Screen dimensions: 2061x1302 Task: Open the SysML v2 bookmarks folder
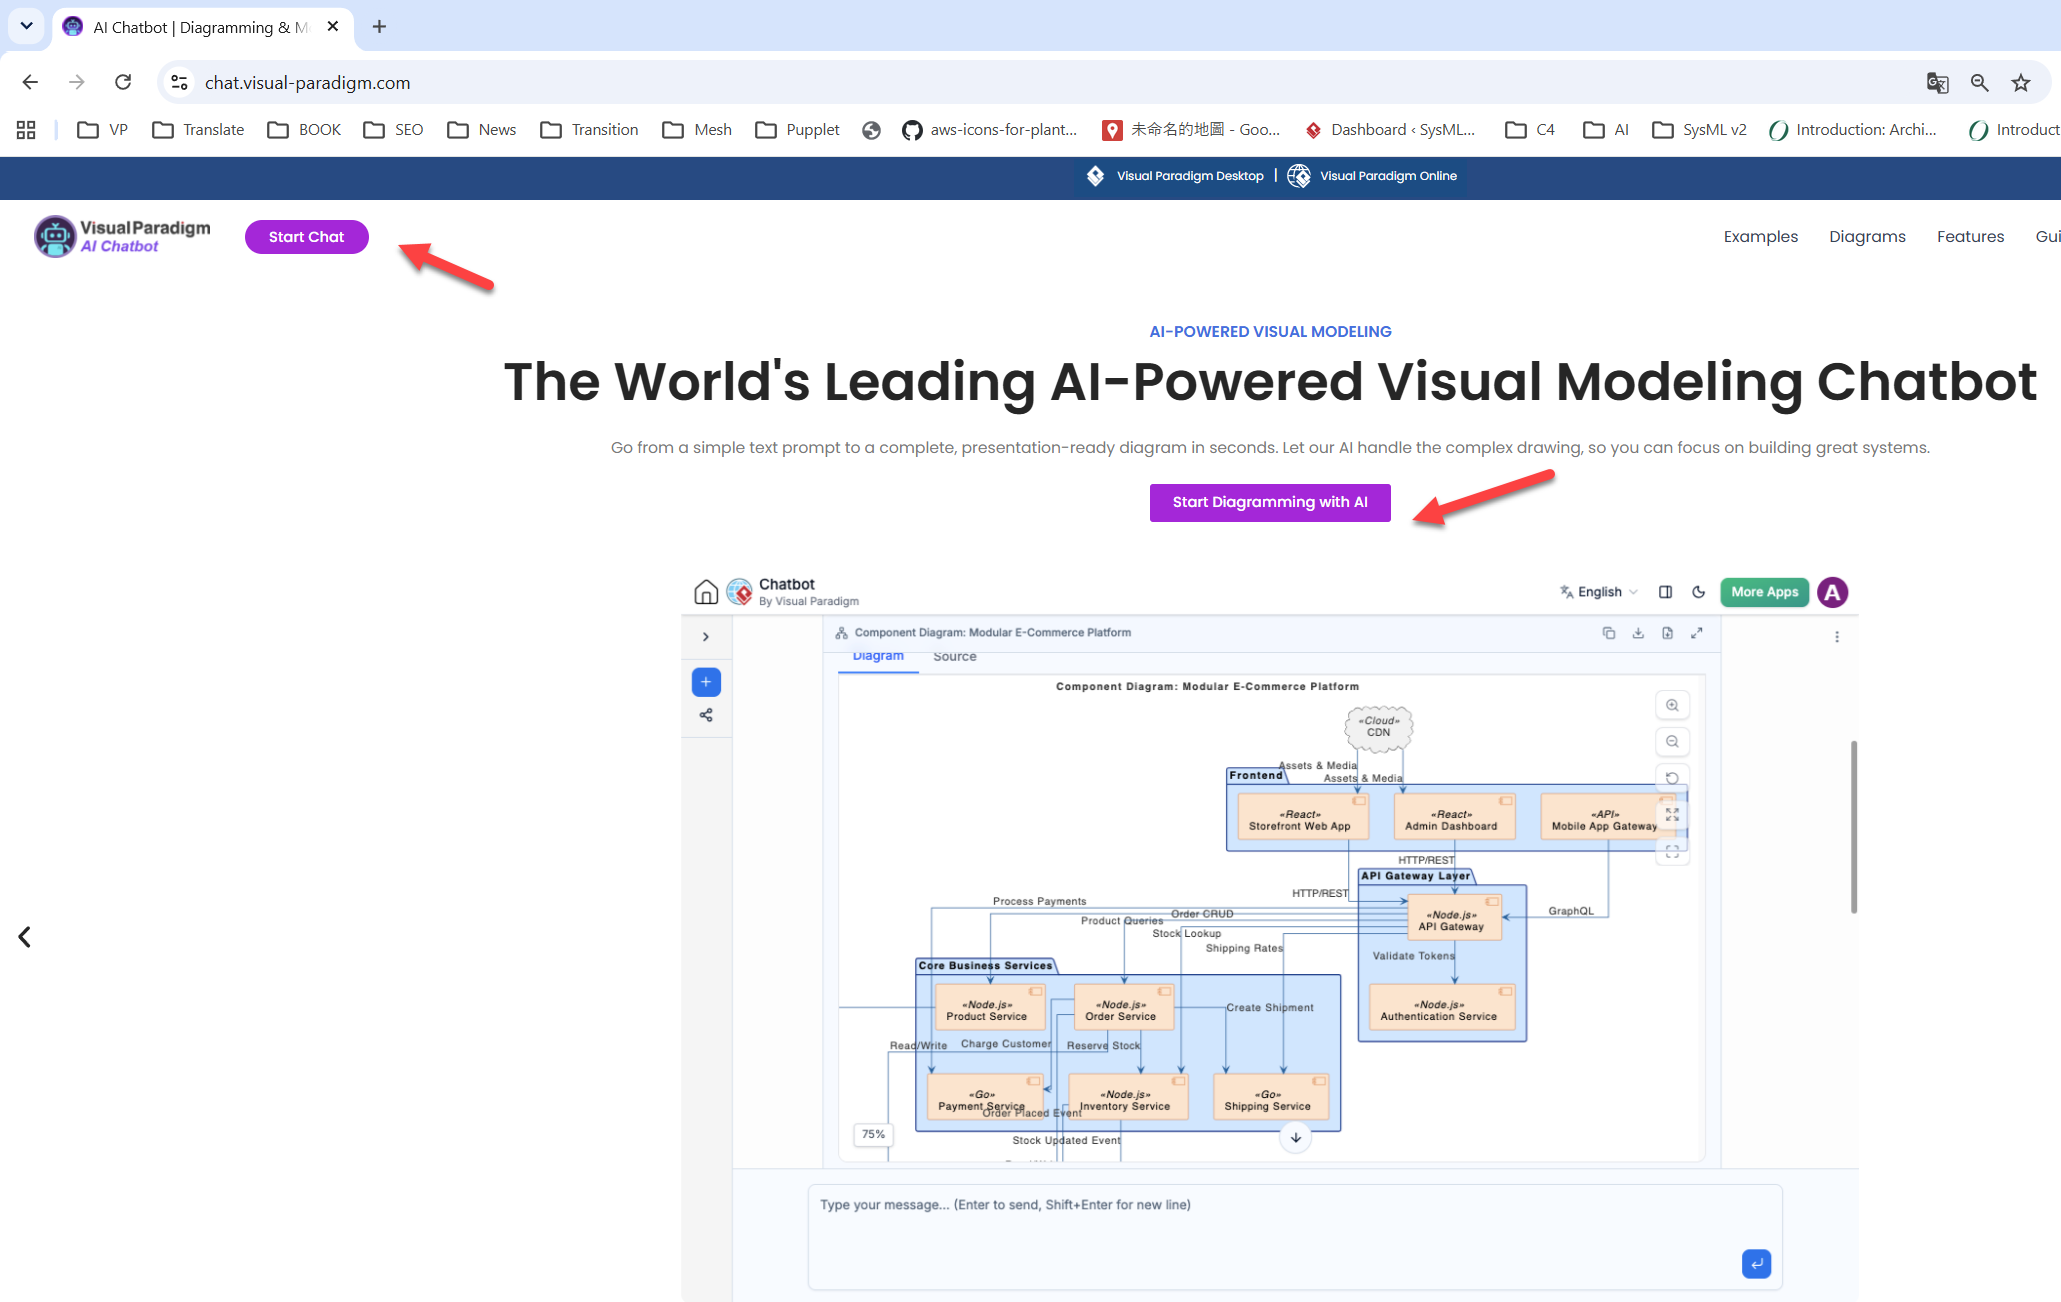pyautogui.click(x=1699, y=129)
